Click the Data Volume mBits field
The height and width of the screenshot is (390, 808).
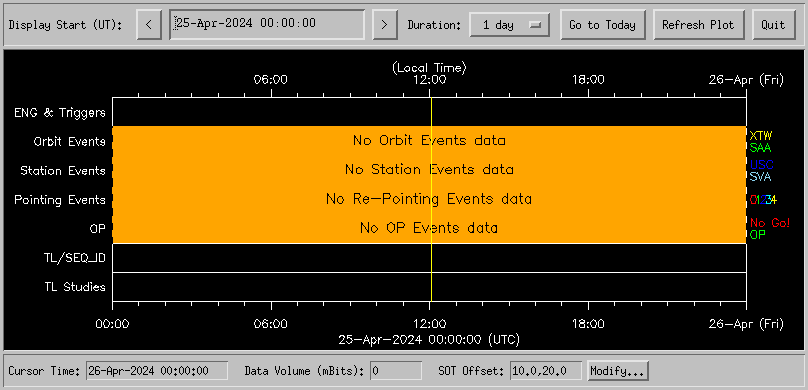(395, 371)
